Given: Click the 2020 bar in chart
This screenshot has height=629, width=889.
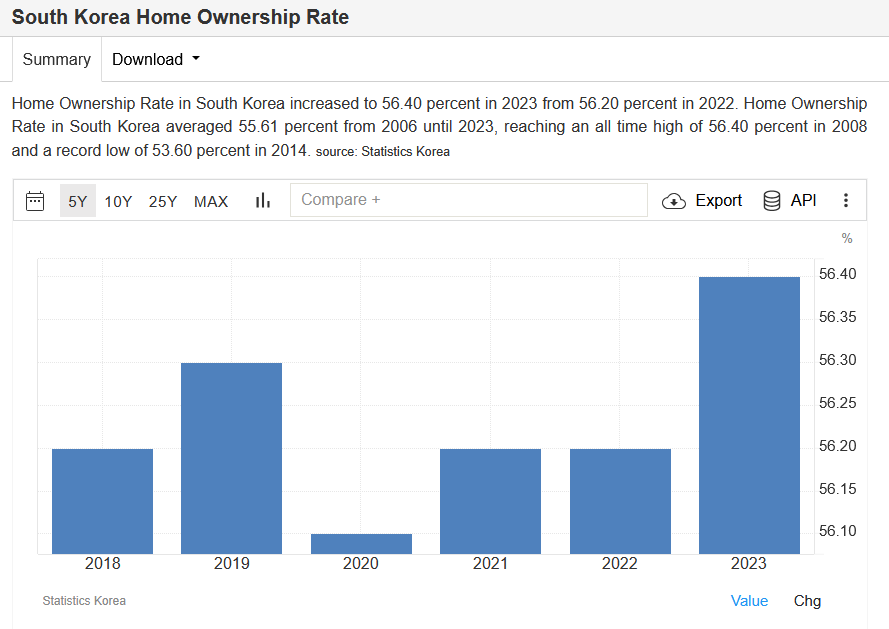Looking at the screenshot, I should (361, 544).
